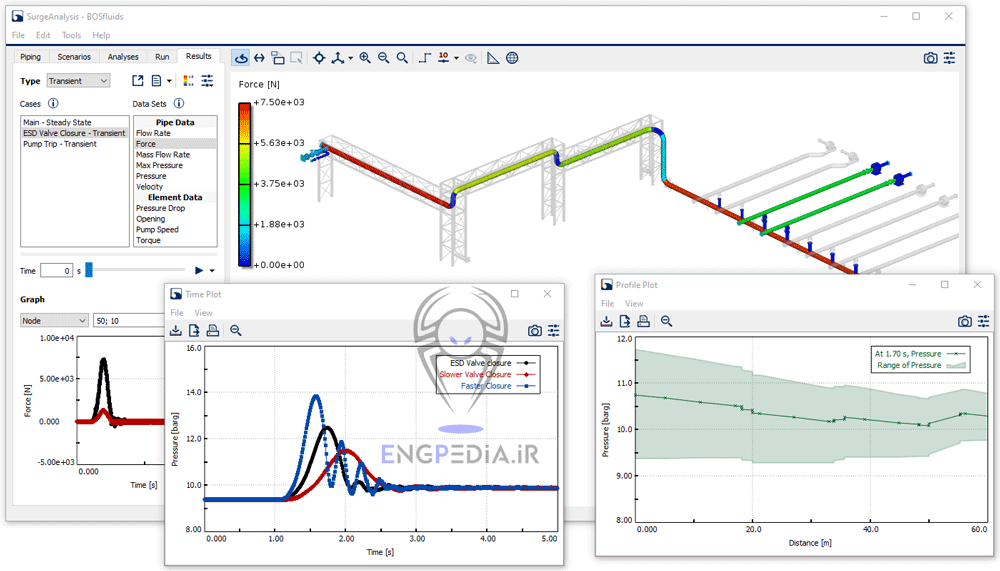
Task: Show info for Data Sets
Action: (179, 103)
